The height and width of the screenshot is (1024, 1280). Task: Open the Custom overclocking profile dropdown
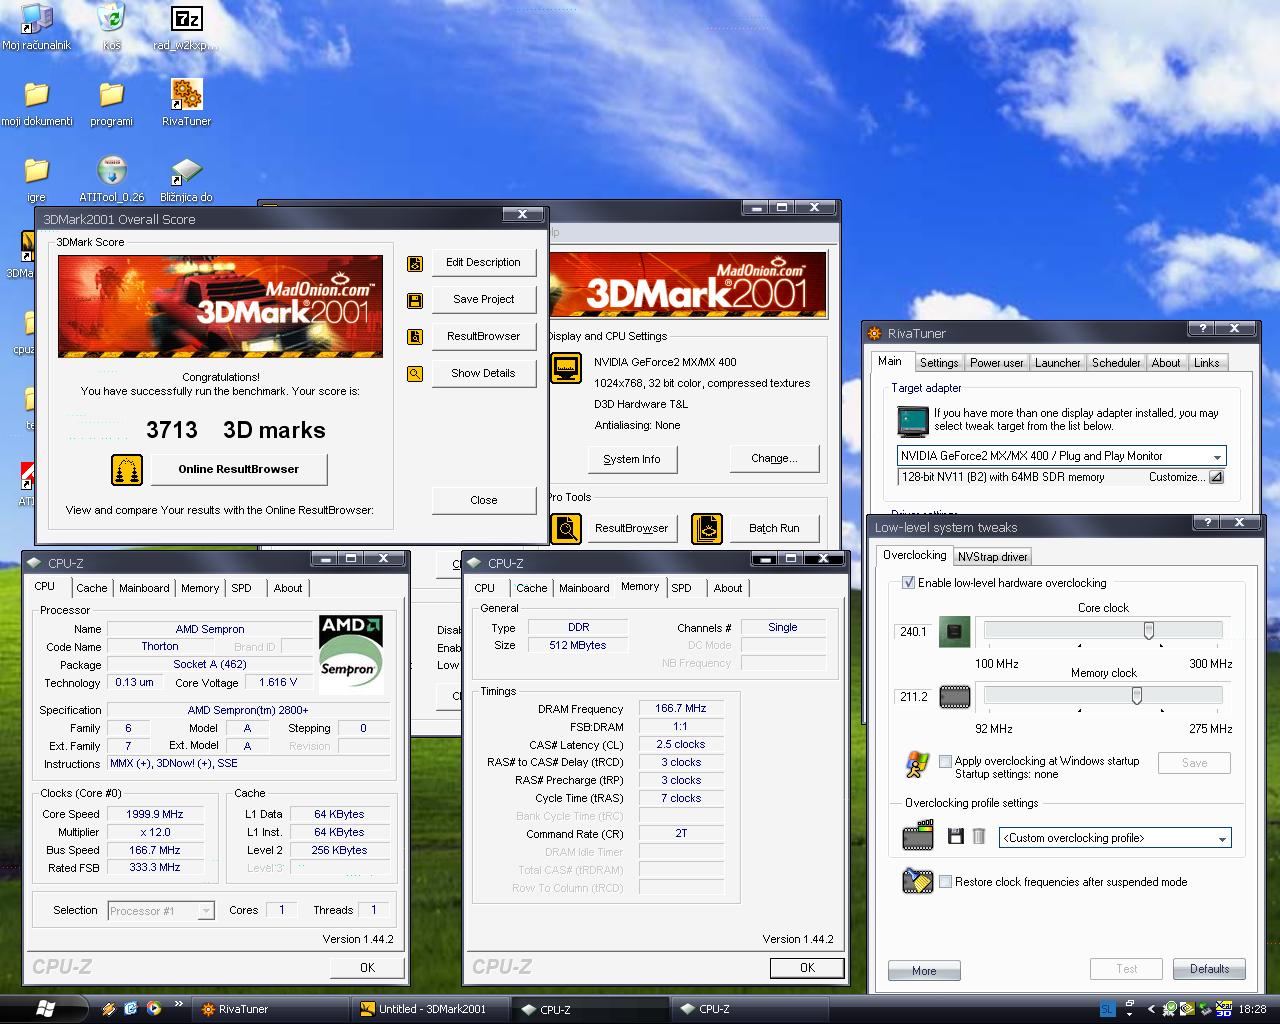1222,838
